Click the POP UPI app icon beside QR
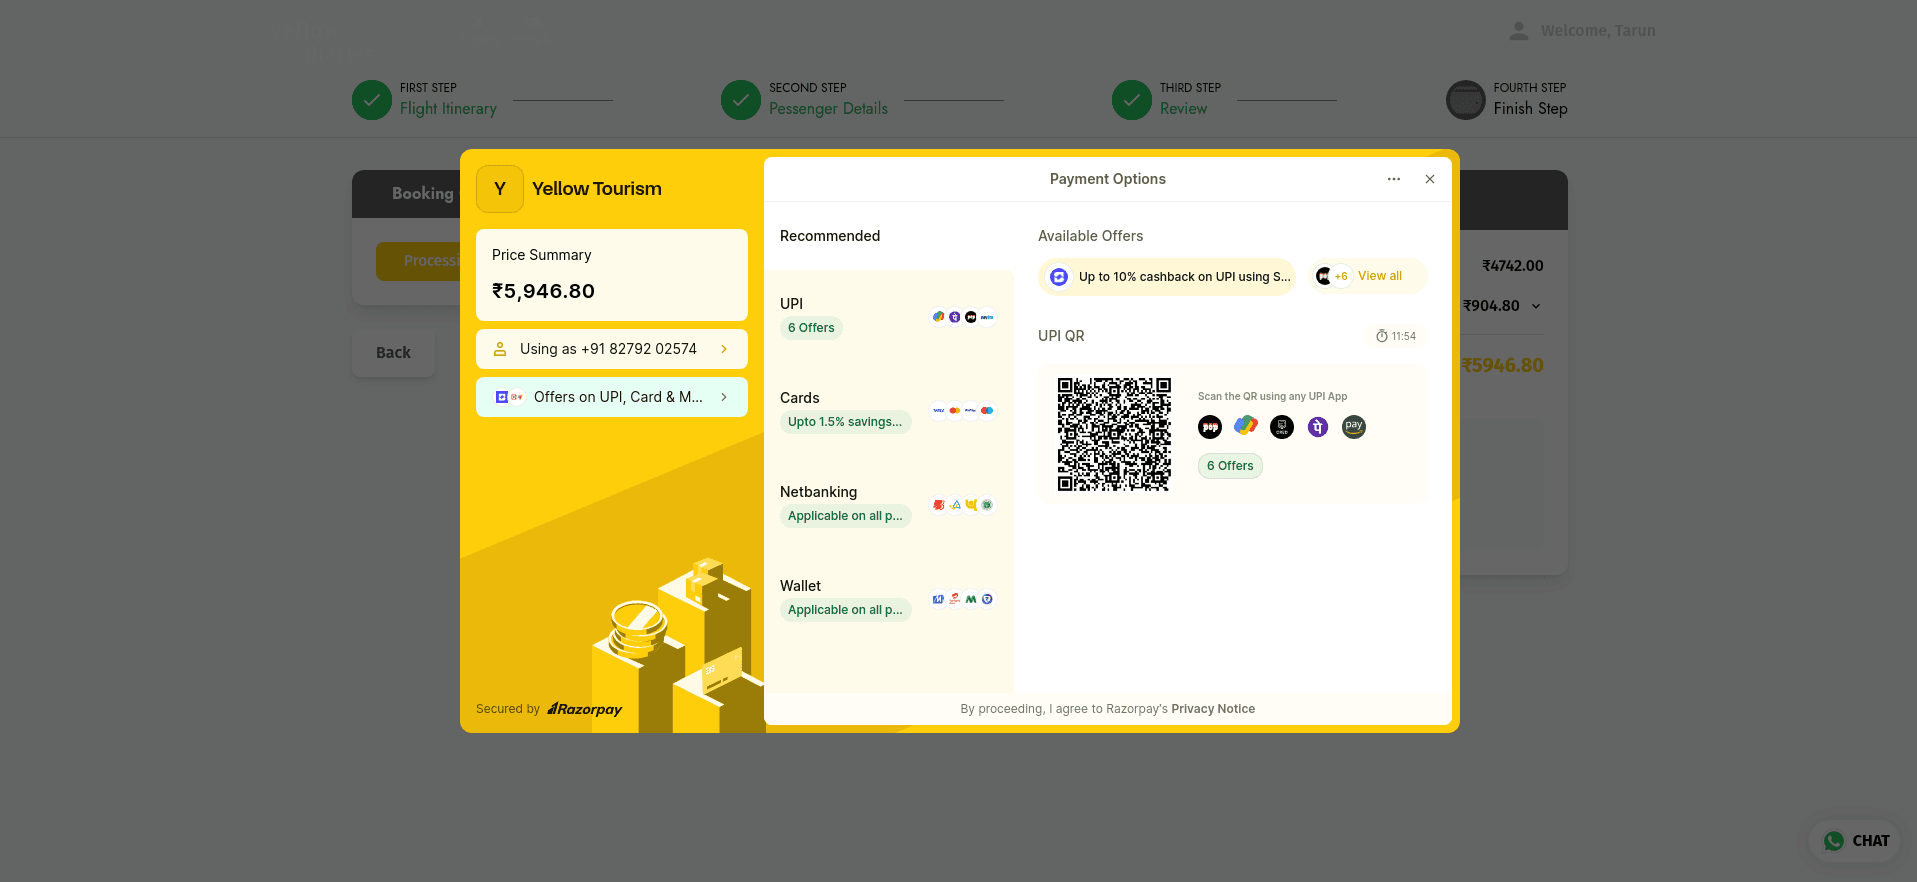Screen dimensions: 1917x882 pos(1210,427)
